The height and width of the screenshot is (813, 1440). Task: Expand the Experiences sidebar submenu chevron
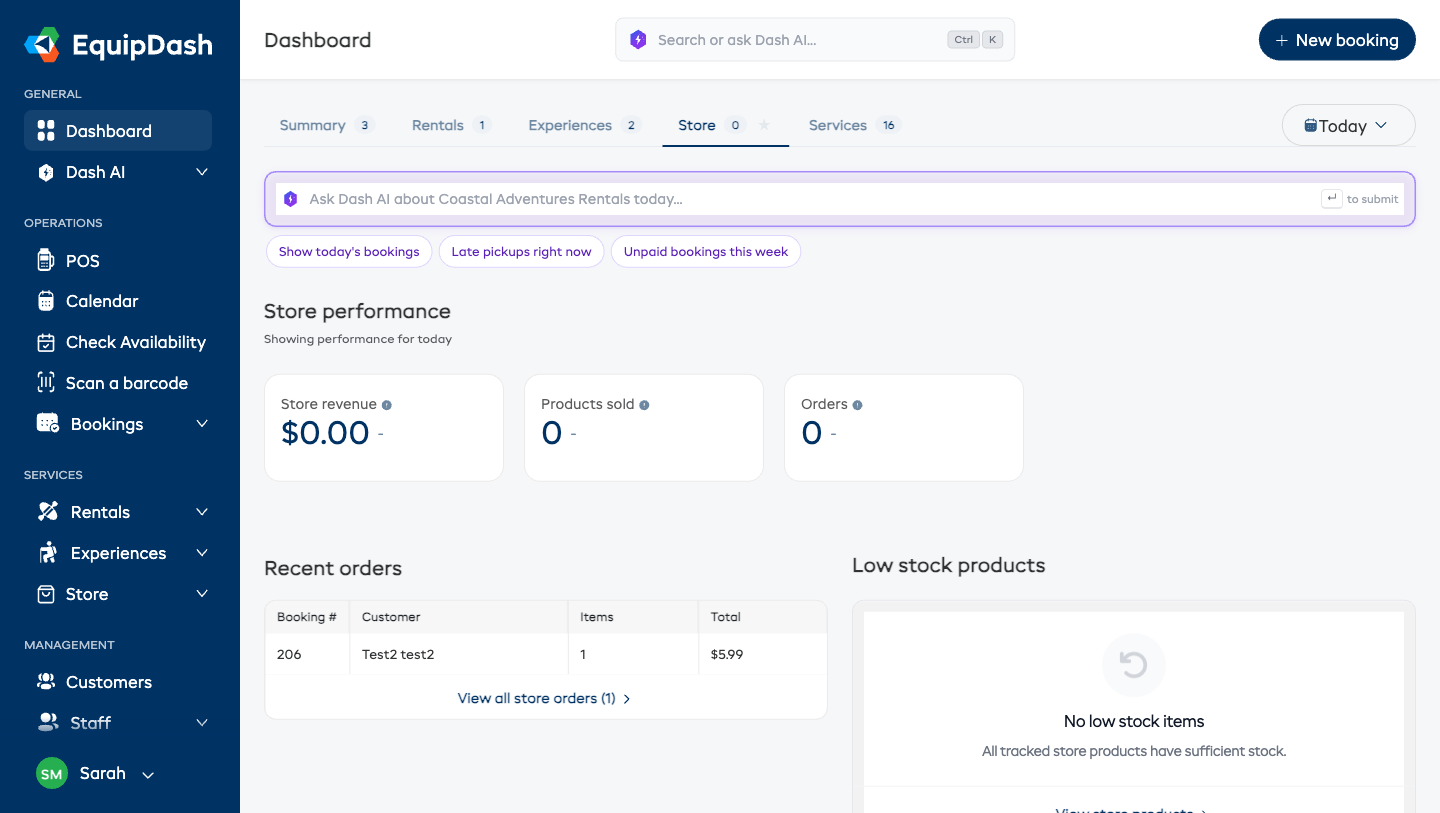point(202,553)
